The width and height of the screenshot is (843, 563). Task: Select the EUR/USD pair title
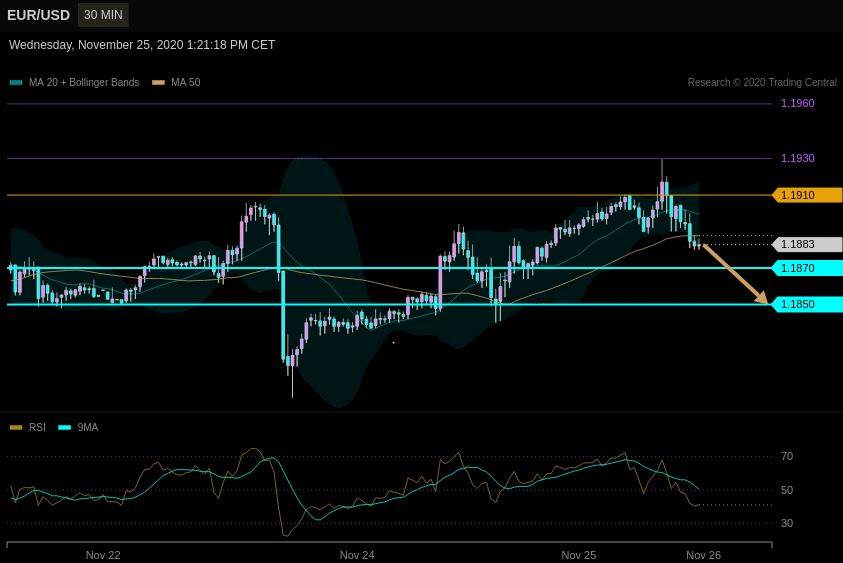pyautogui.click(x=38, y=15)
